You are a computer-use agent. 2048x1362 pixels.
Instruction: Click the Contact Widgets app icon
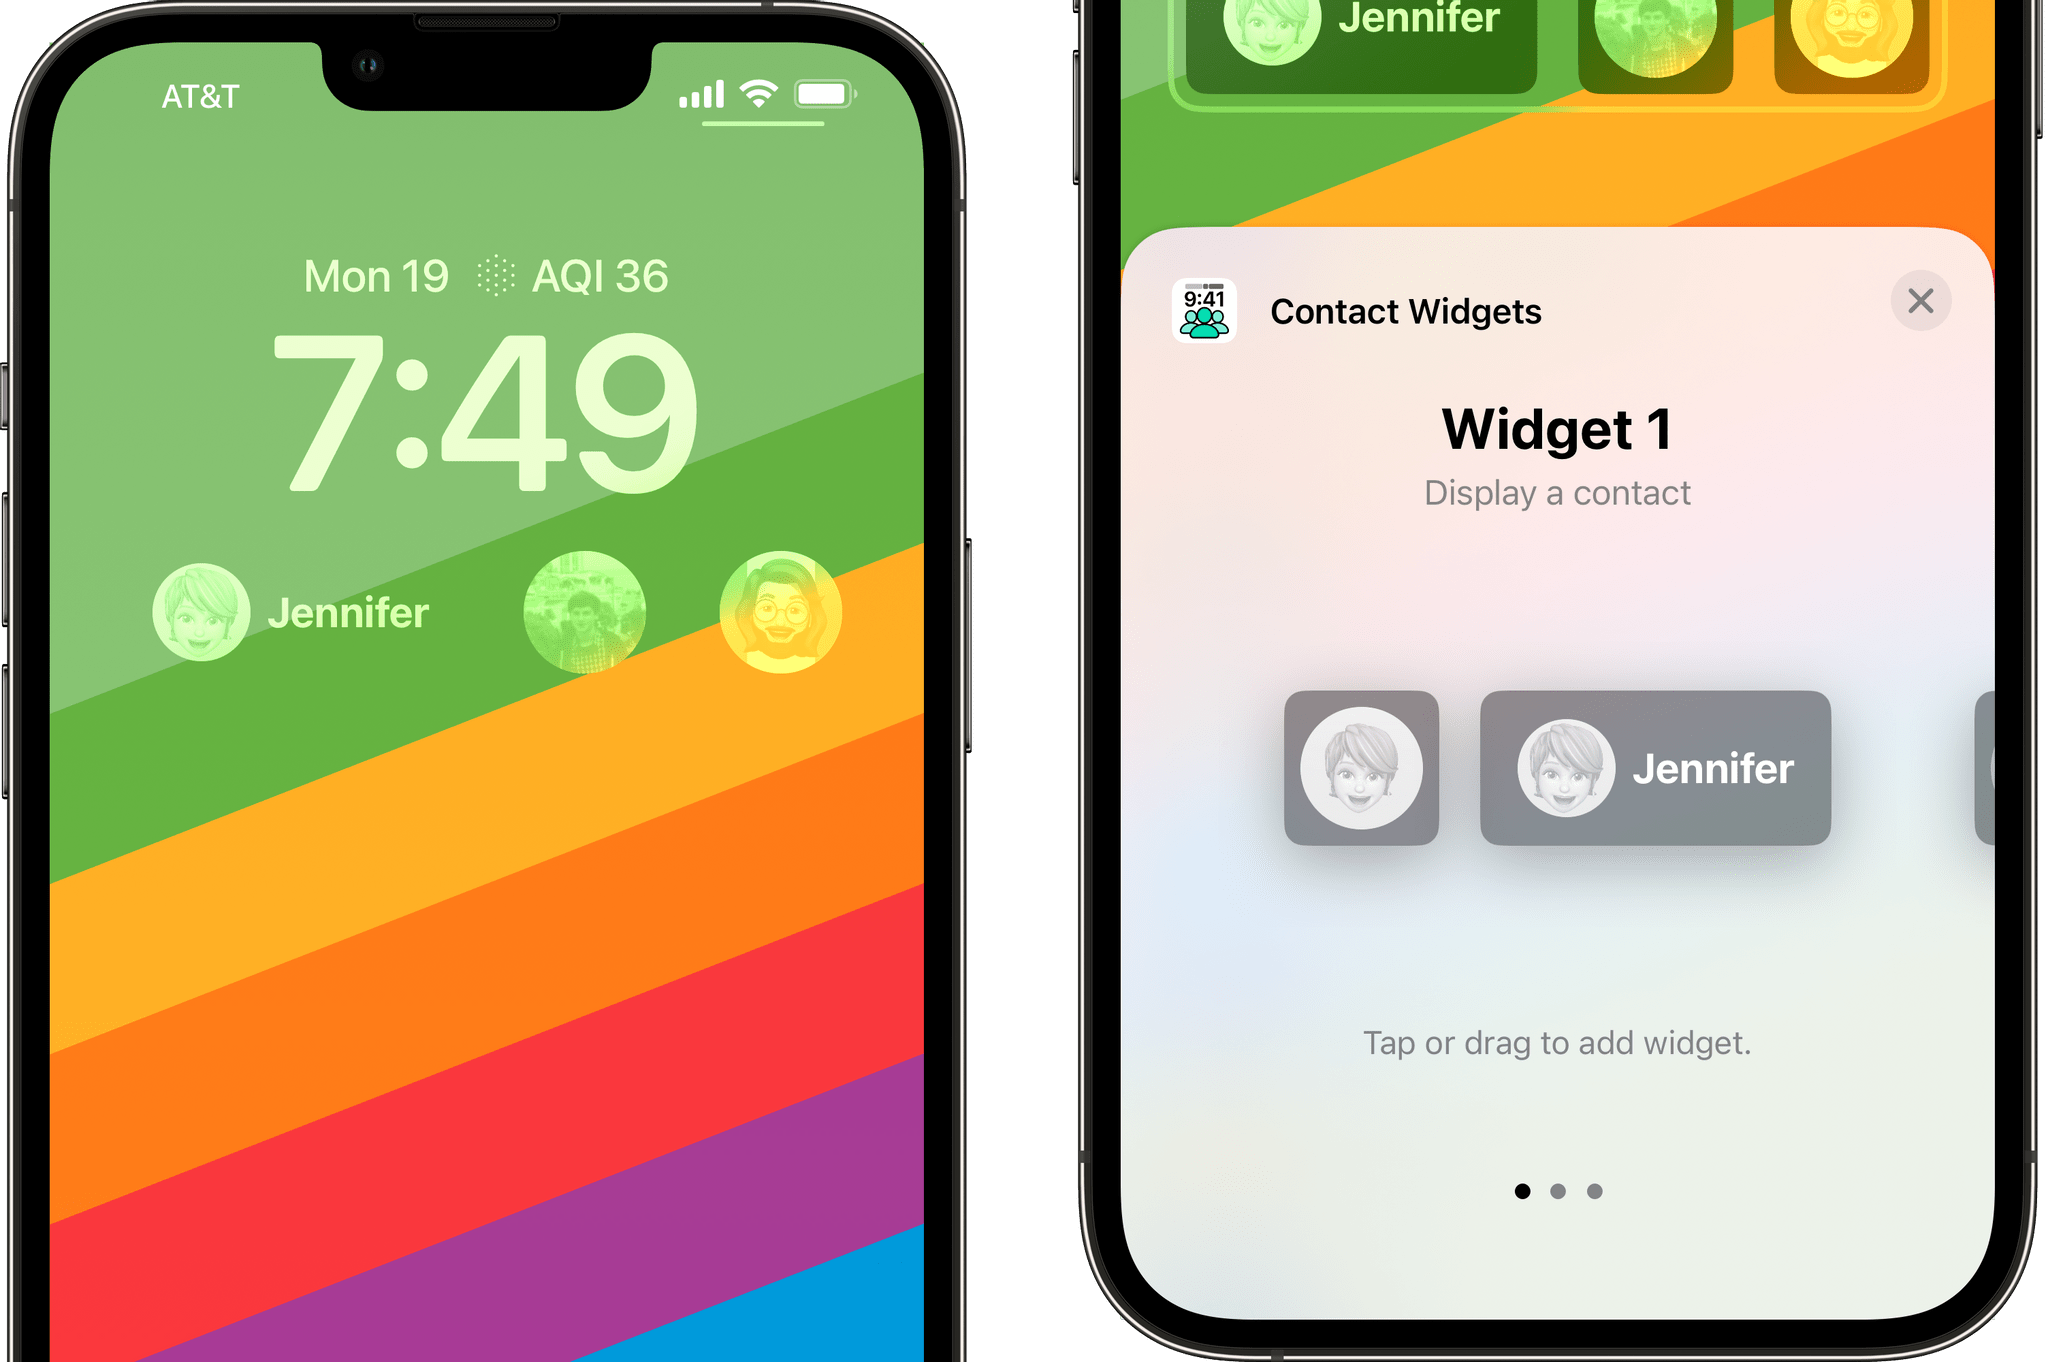point(1208,310)
